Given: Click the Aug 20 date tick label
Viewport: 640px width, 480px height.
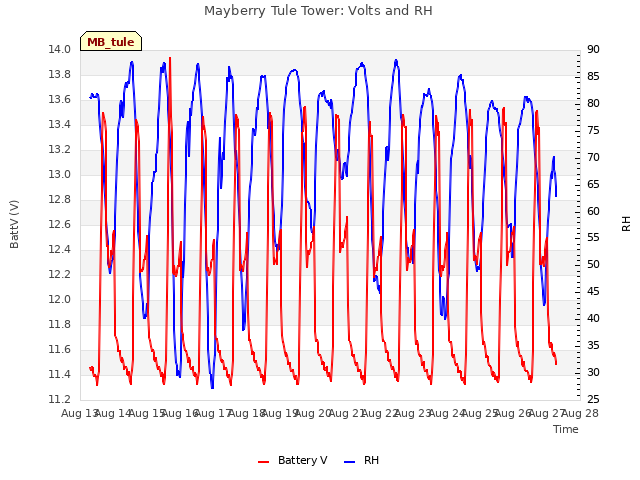Looking at the screenshot, I should pos(313,413).
